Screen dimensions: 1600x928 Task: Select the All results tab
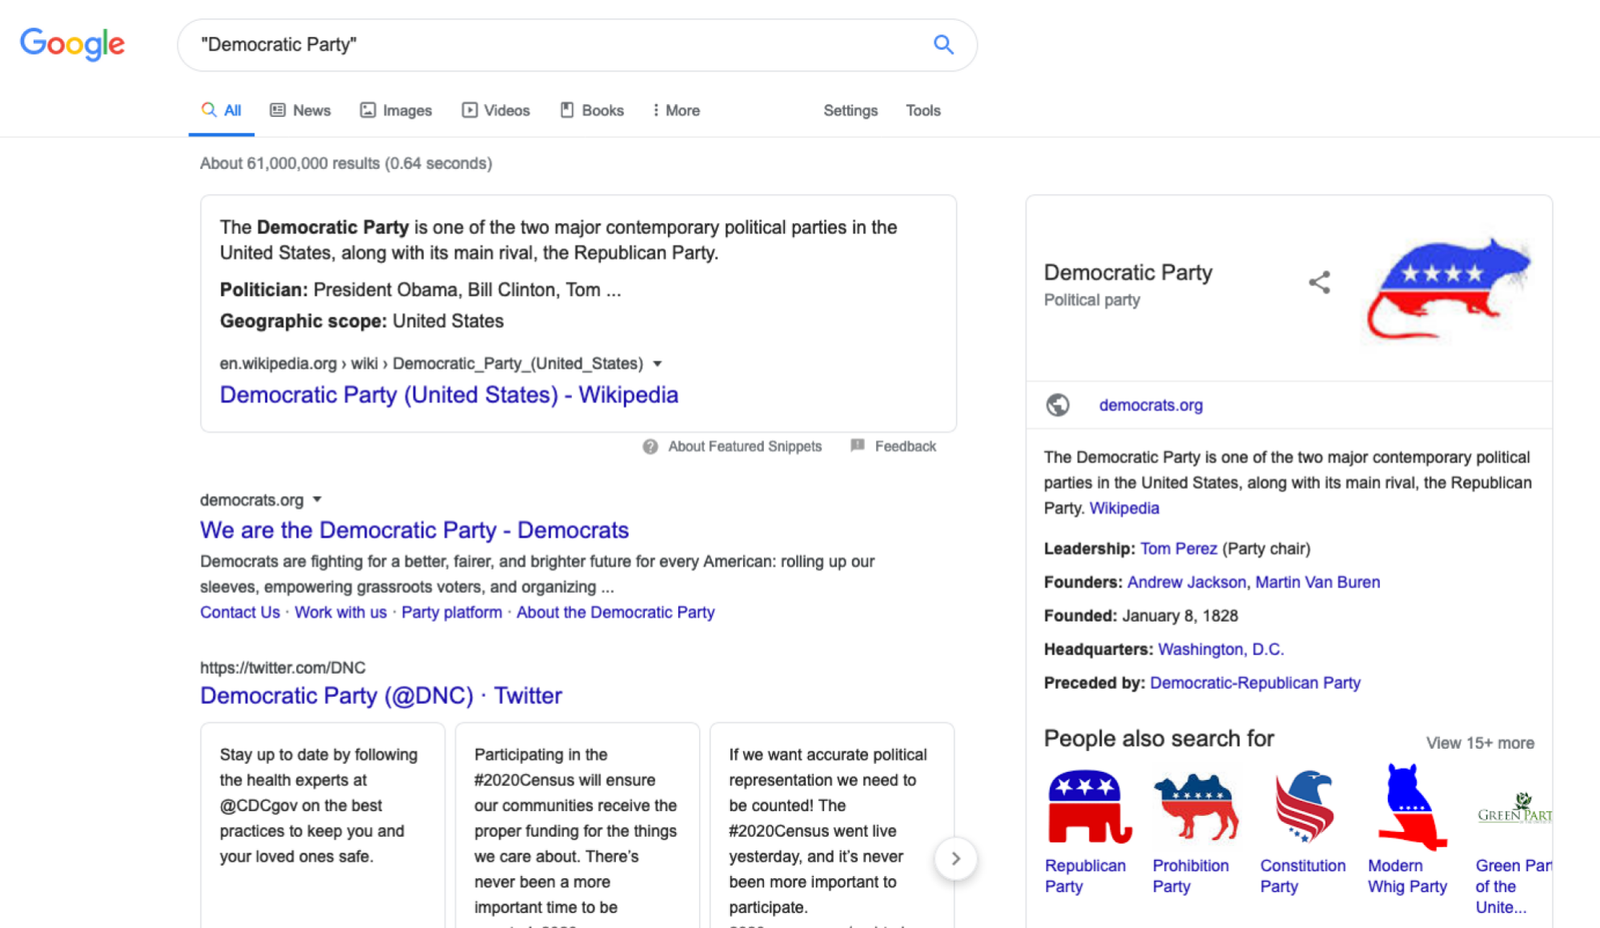pyautogui.click(x=221, y=110)
